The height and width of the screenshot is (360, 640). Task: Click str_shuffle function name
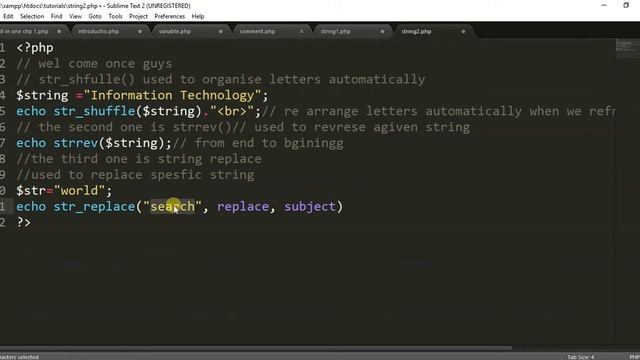(x=94, y=111)
